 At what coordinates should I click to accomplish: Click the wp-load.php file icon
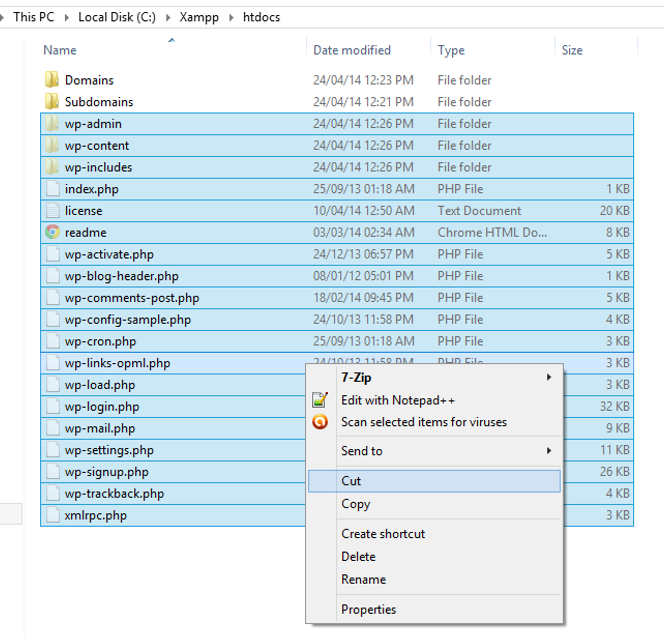(53, 385)
